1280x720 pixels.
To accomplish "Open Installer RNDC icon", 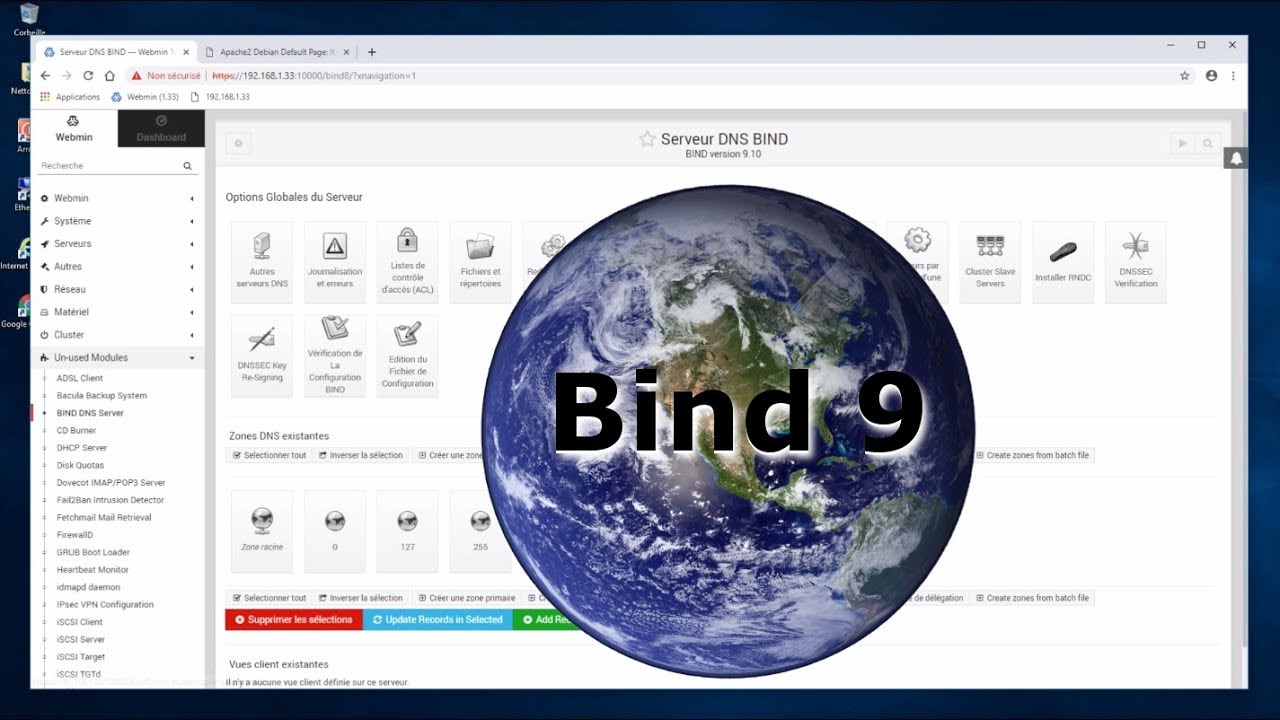I will (x=1063, y=262).
